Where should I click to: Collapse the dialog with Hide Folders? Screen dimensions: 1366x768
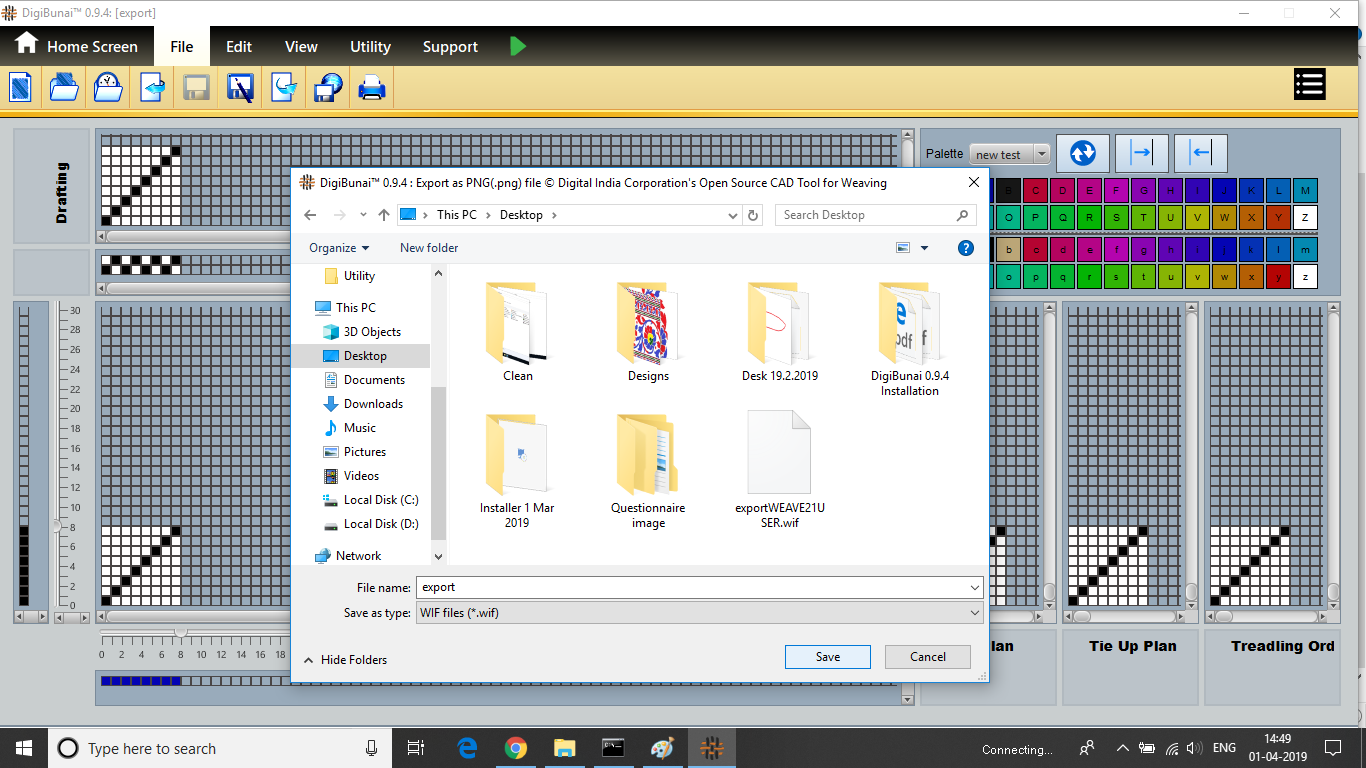pyautogui.click(x=345, y=660)
